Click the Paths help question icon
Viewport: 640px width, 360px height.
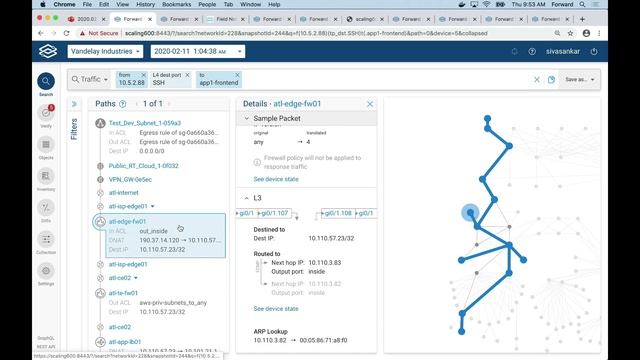click(122, 104)
